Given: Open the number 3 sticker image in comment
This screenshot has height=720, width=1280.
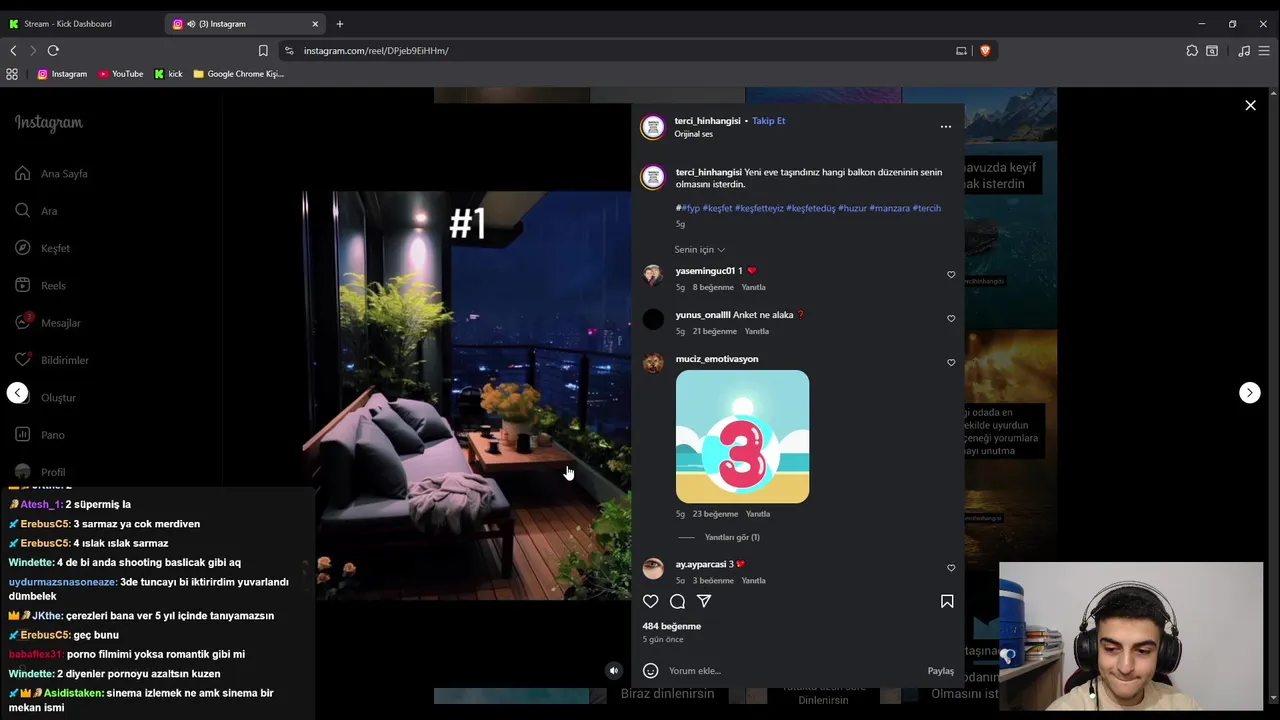Looking at the screenshot, I should pyautogui.click(x=743, y=437).
